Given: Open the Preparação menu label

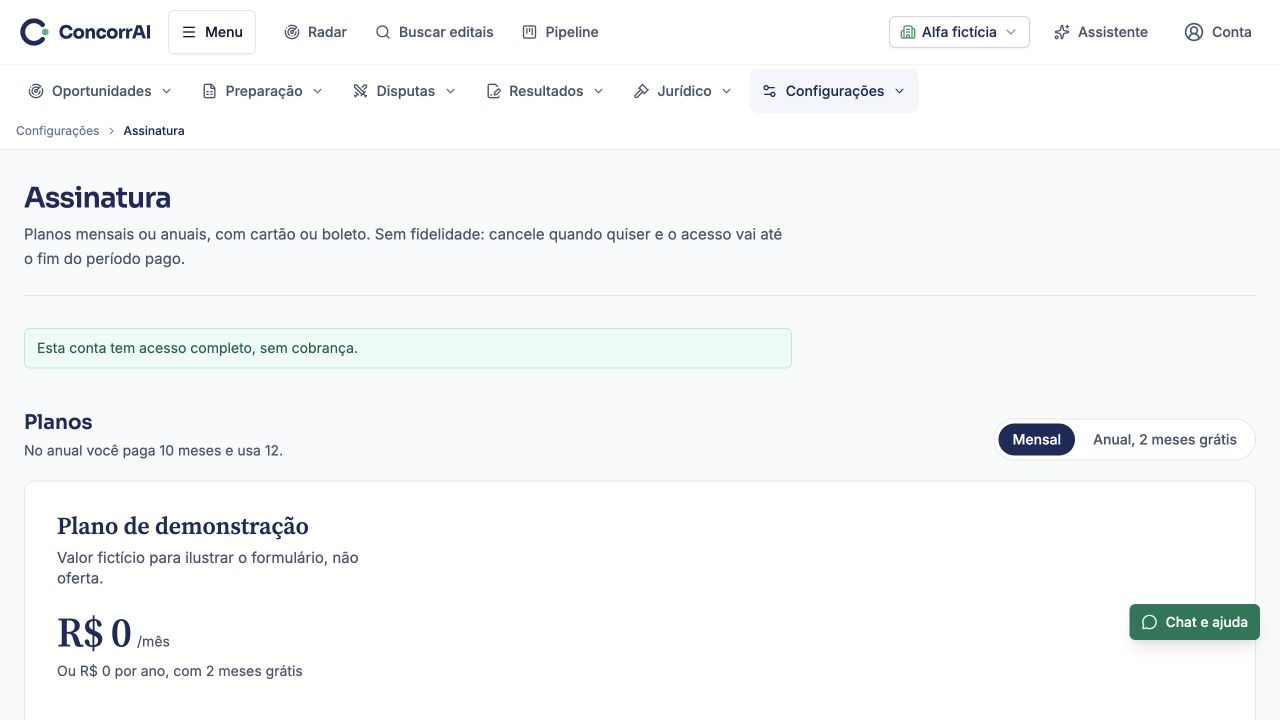Looking at the screenshot, I should point(264,91).
